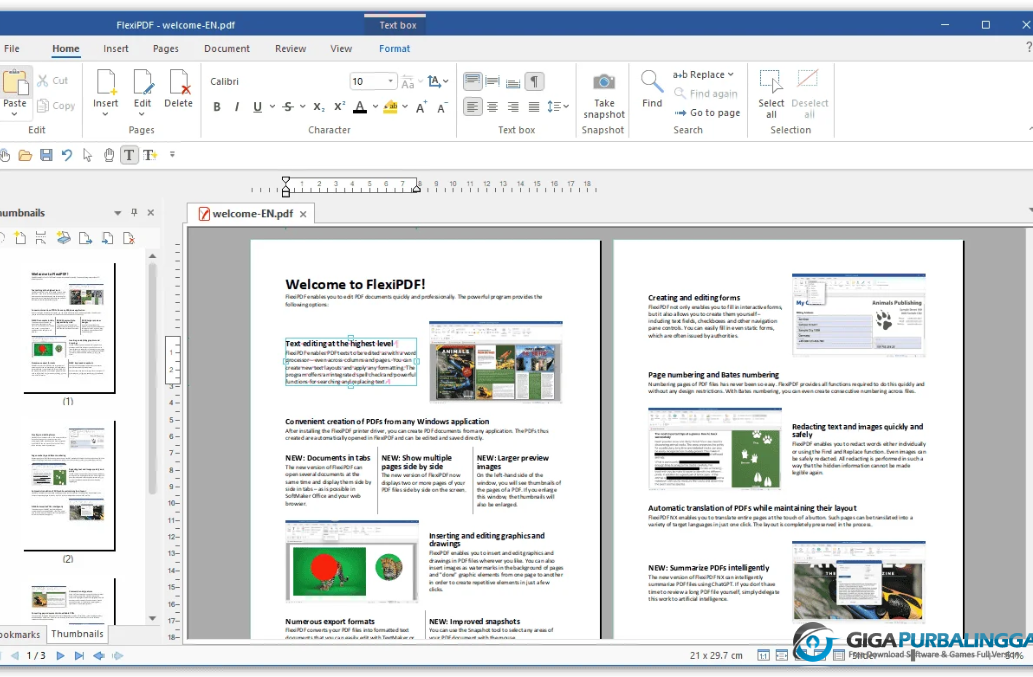1033x677 pixels.
Task: Select the new text box tool (T with star)
Action: click(x=150, y=155)
